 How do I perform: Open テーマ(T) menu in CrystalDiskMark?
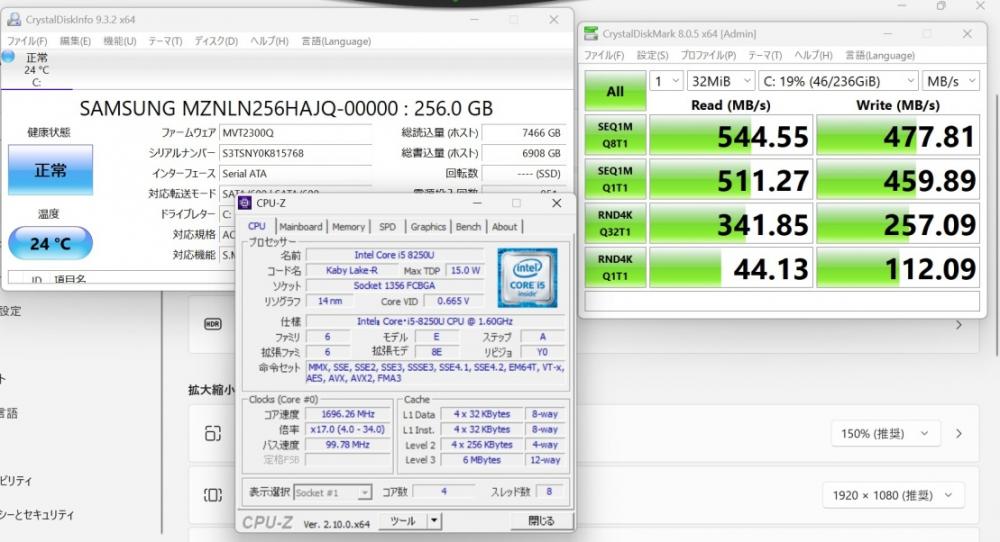pyautogui.click(x=765, y=55)
